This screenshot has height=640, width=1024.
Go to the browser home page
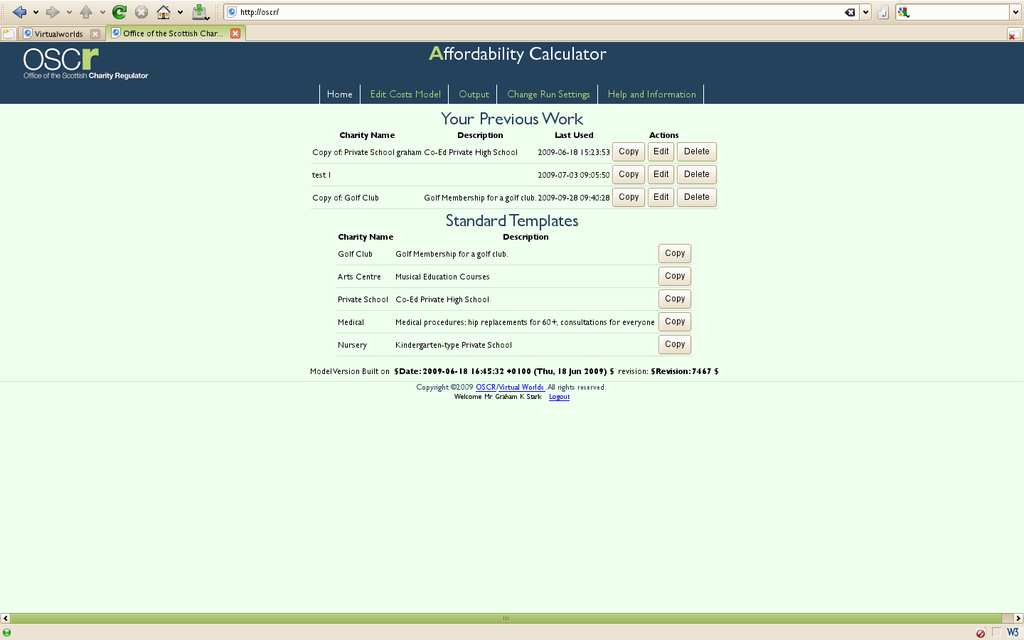[x=161, y=12]
